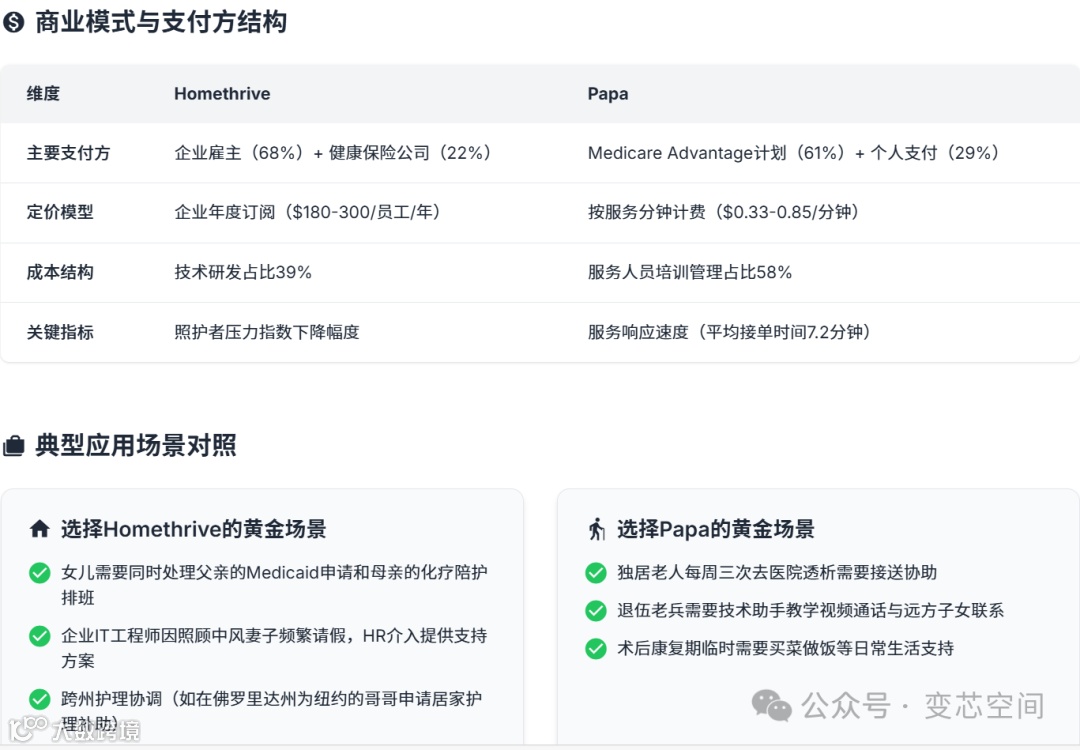Image resolution: width=1080 pixels, height=750 pixels.
Task: Click cell 照护者压力指数下降幅度
Action: coord(267,332)
